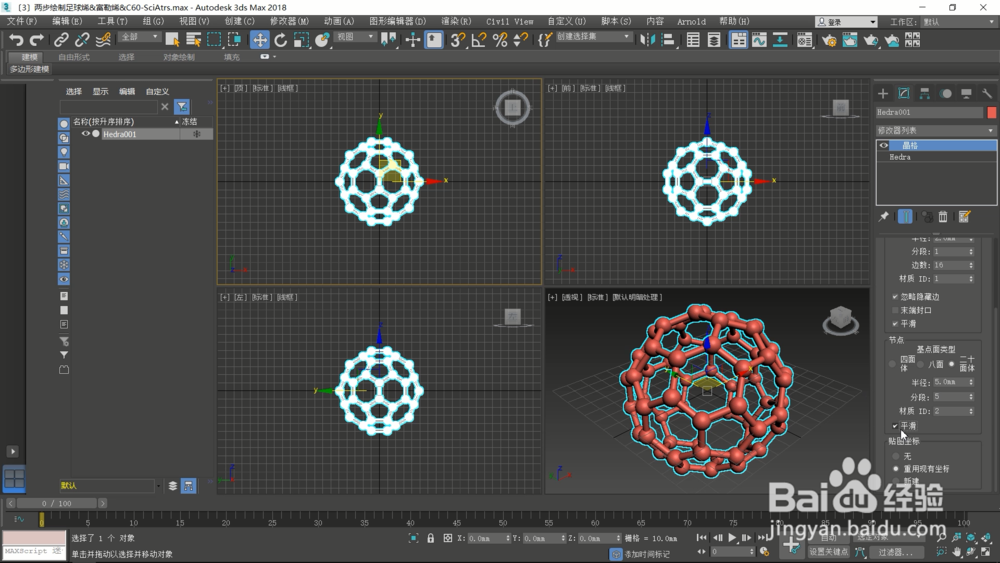Select 重用现有坐标 mapping radio
The image size is (1000, 563).
[895, 469]
